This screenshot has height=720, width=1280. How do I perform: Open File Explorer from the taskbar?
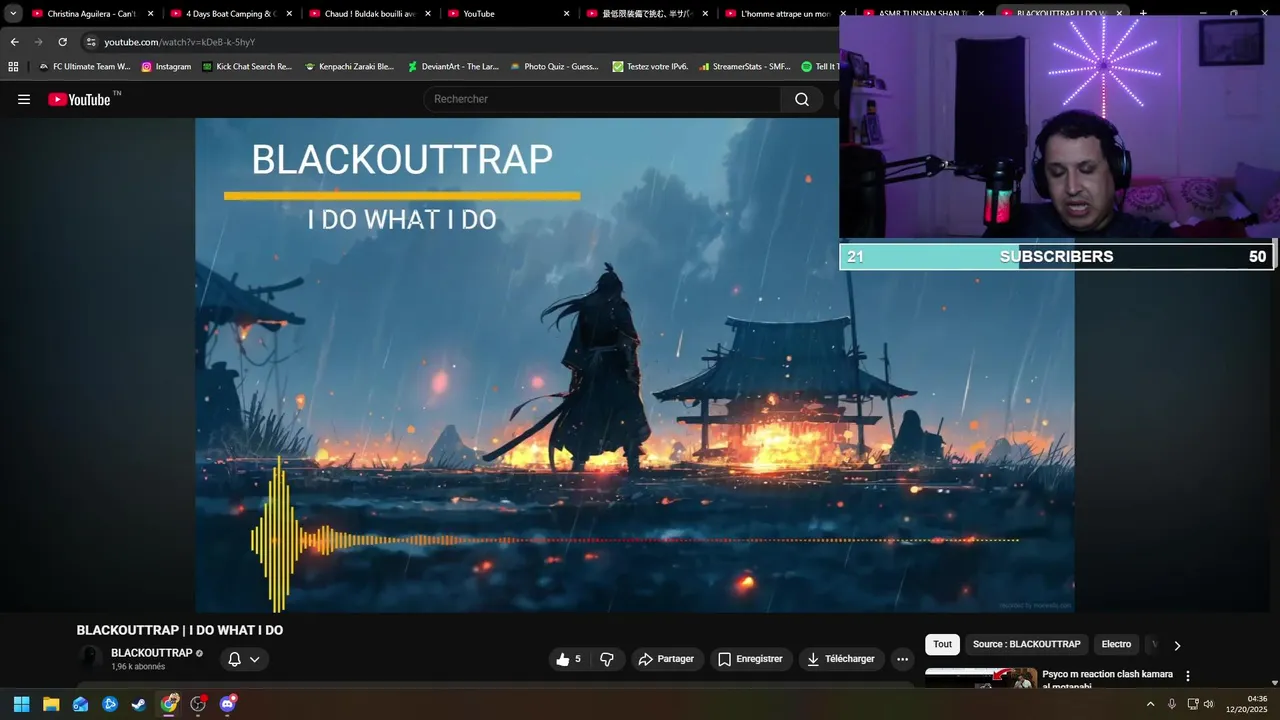(51, 704)
